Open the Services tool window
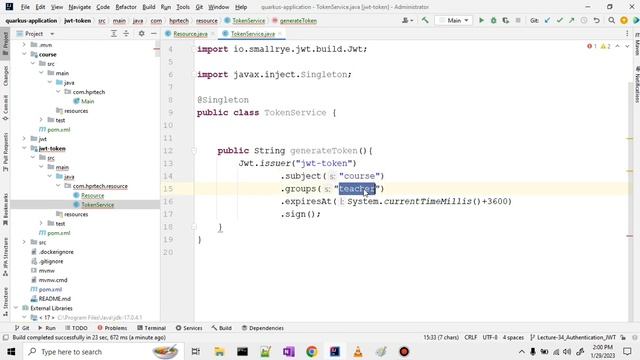Image resolution: width=640 pixels, height=360 pixels. click(x=189, y=328)
